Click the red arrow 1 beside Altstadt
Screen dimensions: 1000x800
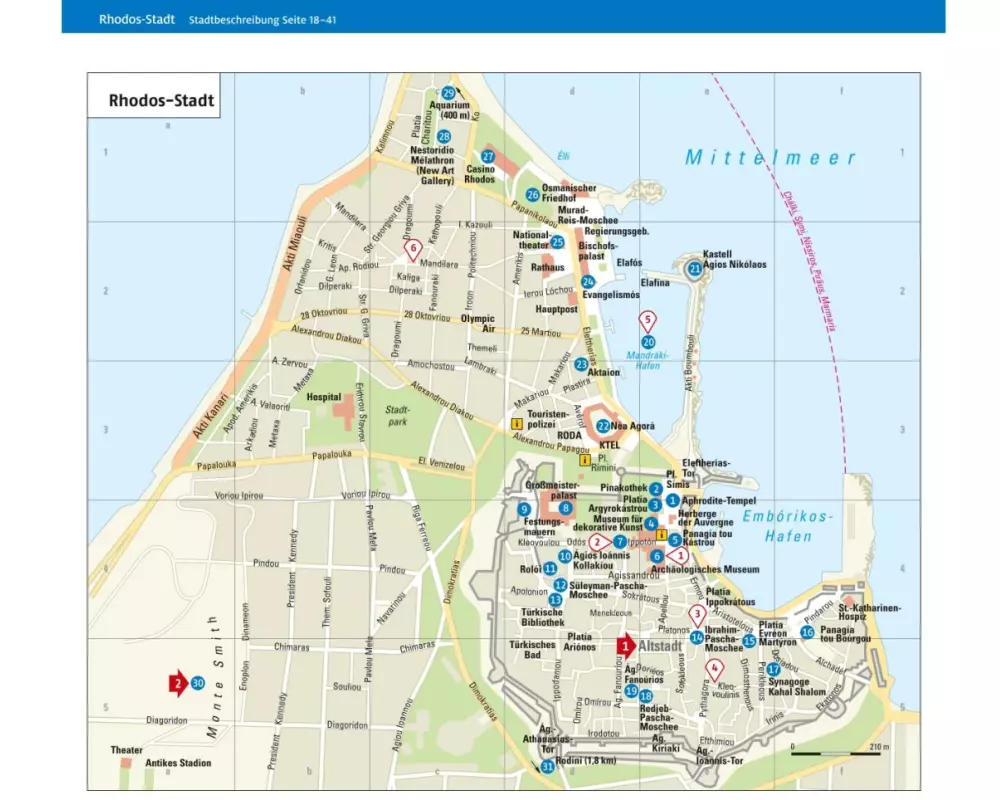click(626, 646)
